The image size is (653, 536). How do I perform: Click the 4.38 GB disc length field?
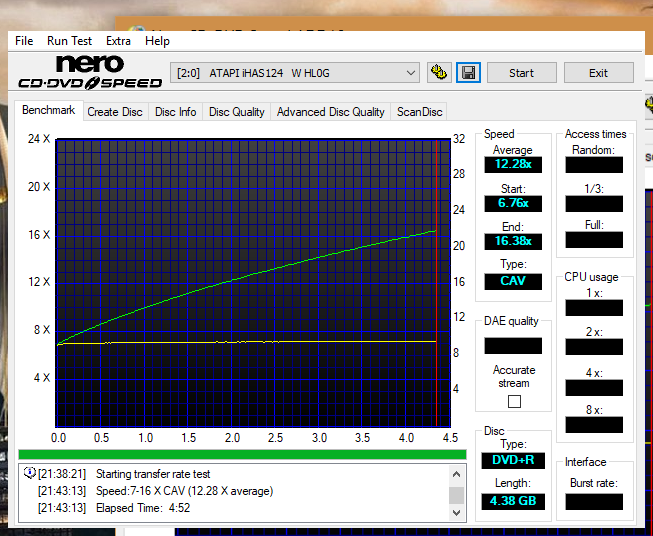(513, 501)
